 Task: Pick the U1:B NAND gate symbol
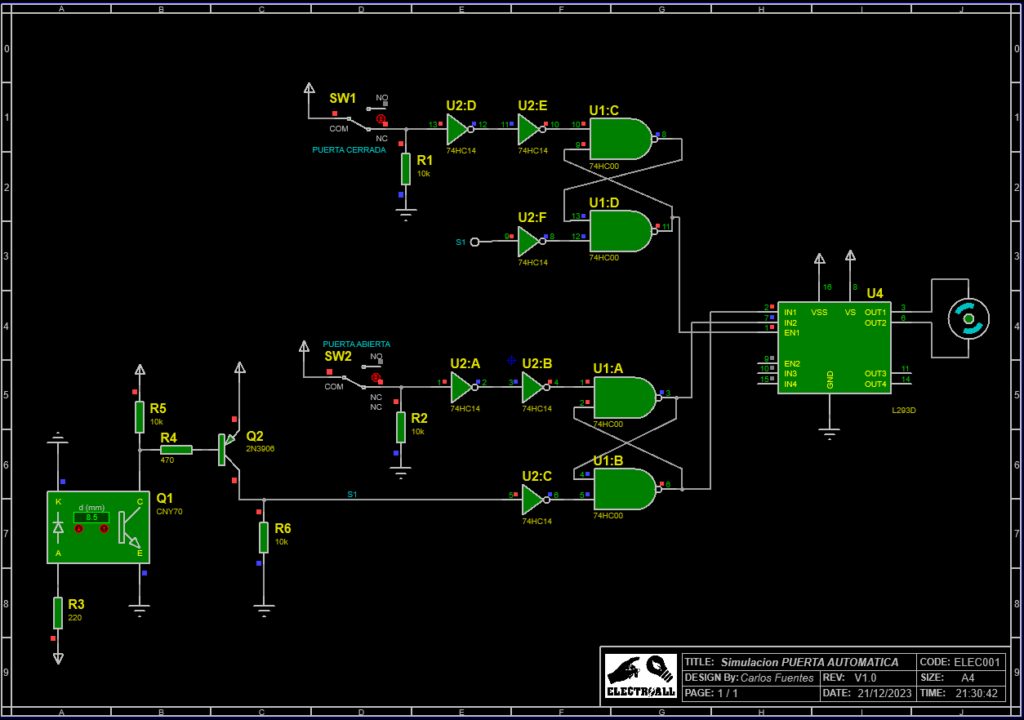[624, 489]
